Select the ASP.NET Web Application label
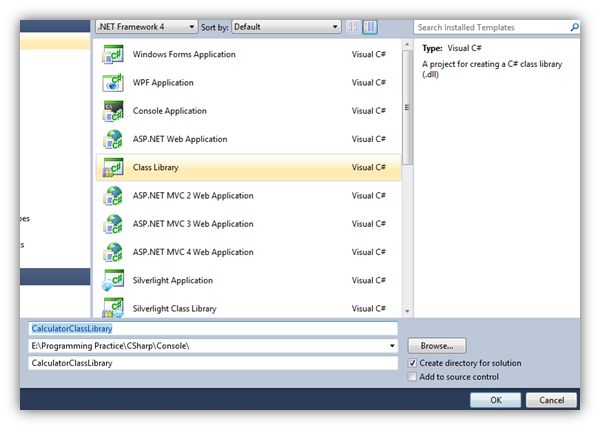Image resolution: width=600 pixels, height=430 pixels. (180, 139)
